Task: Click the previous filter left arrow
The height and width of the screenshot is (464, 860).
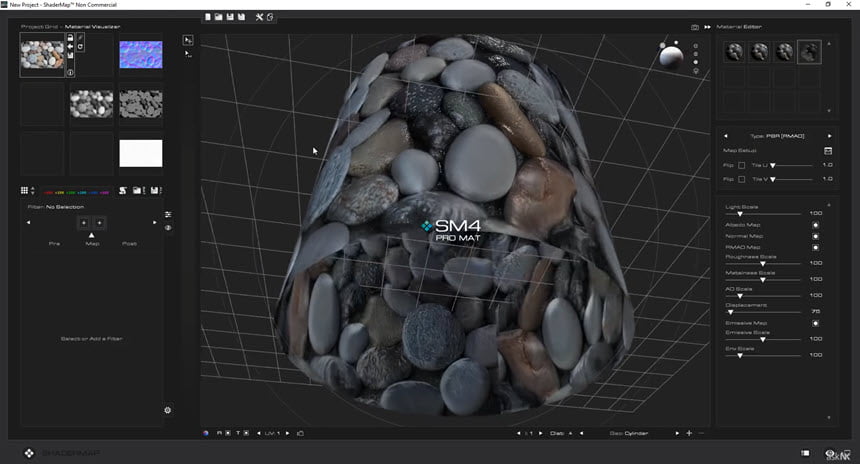Action: [x=29, y=223]
